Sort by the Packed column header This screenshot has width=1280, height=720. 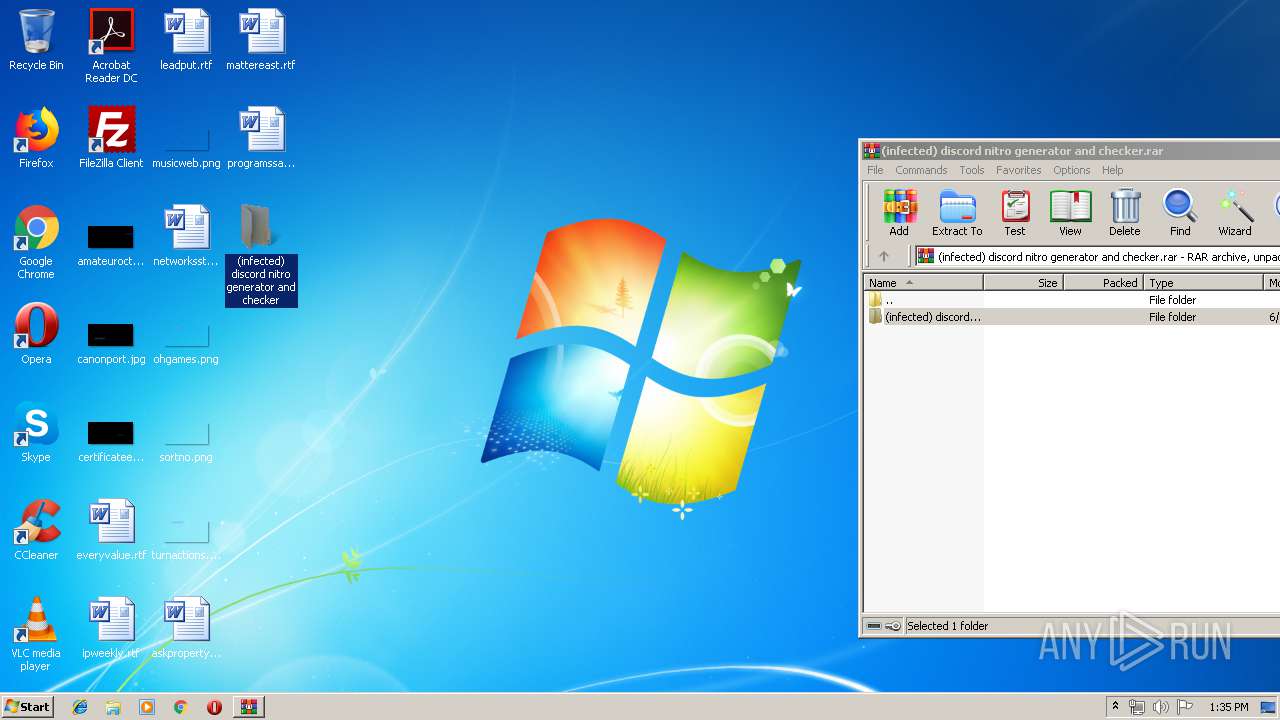coord(1103,283)
